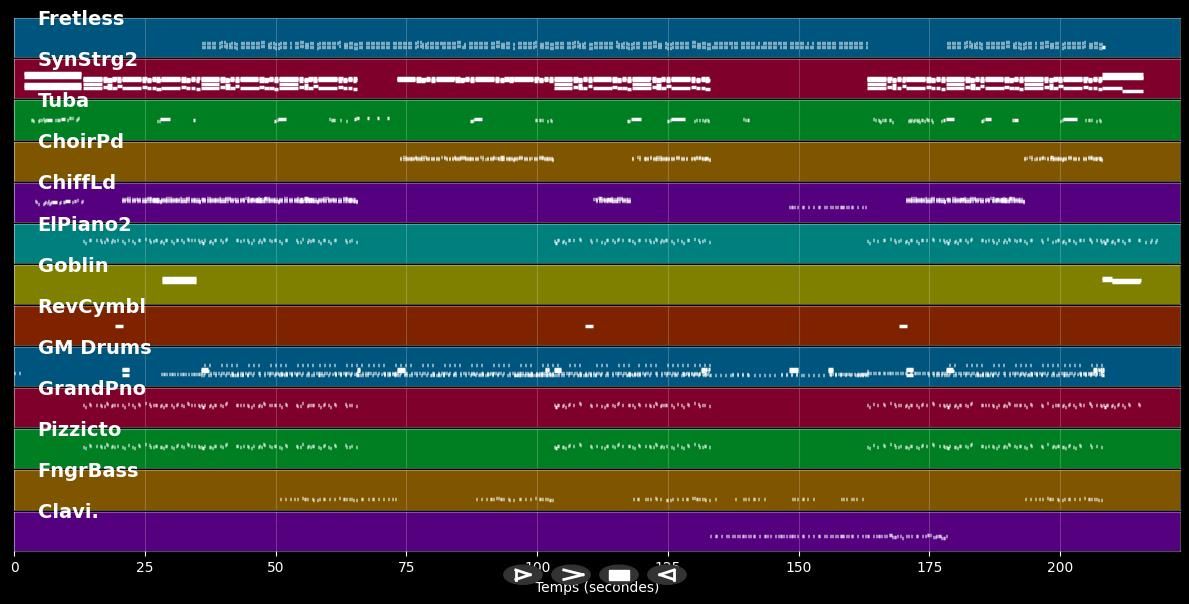Click the hollow right-pointing triangle playback button
The image size is (1189, 604).
click(522, 575)
